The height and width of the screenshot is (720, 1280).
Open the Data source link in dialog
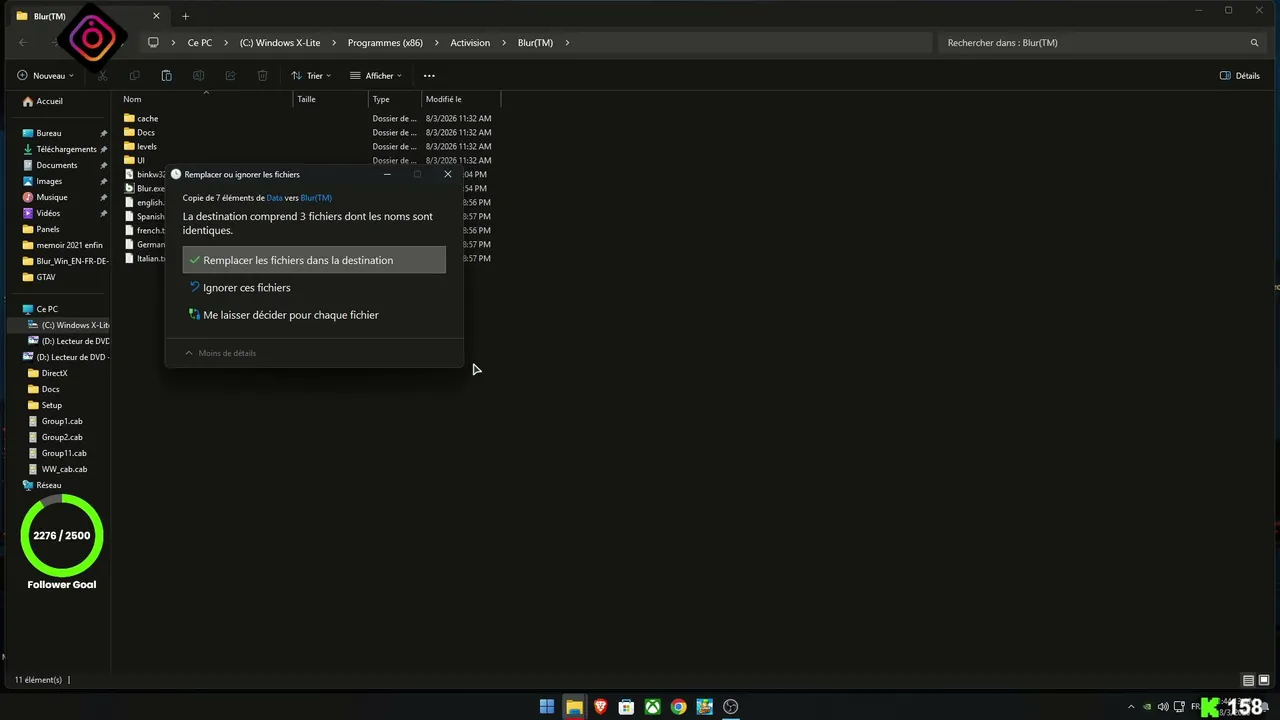(x=274, y=198)
